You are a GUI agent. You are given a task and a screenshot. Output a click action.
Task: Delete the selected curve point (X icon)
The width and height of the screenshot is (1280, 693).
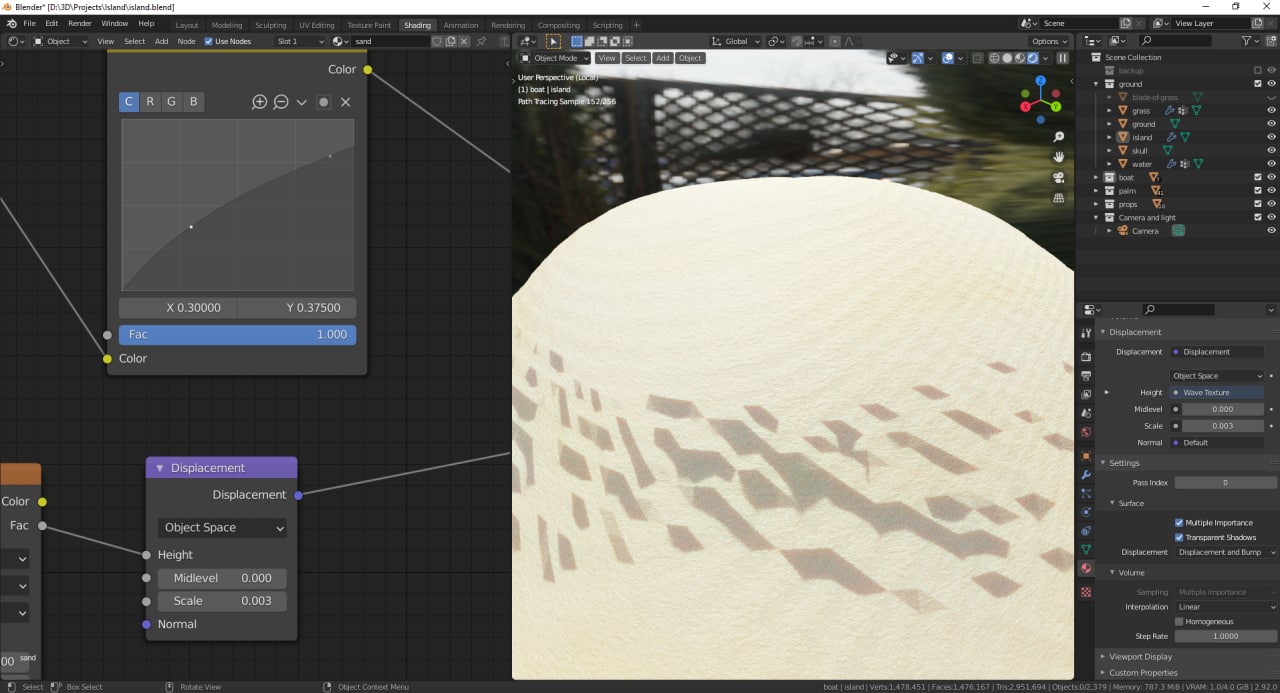click(345, 102)
